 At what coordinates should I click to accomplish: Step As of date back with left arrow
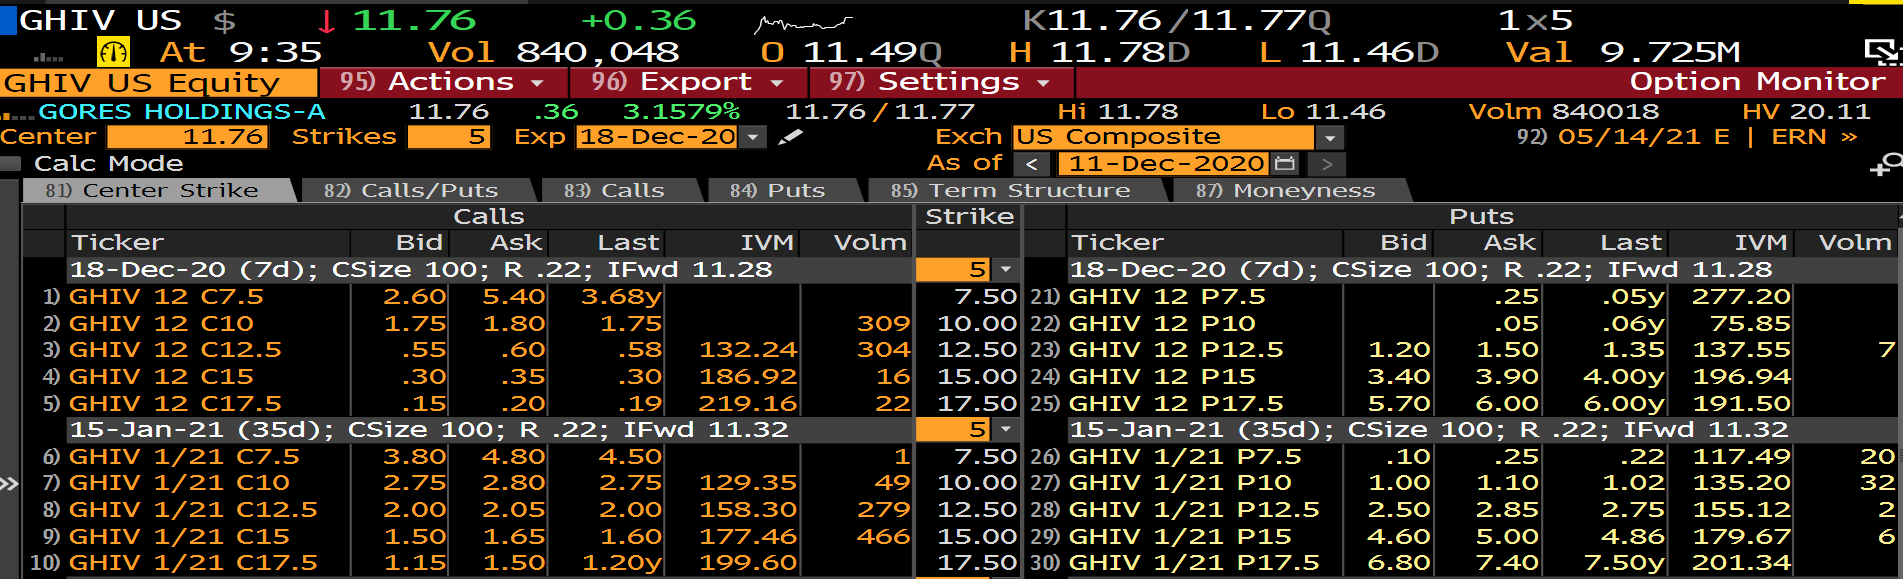point(1032,164)
